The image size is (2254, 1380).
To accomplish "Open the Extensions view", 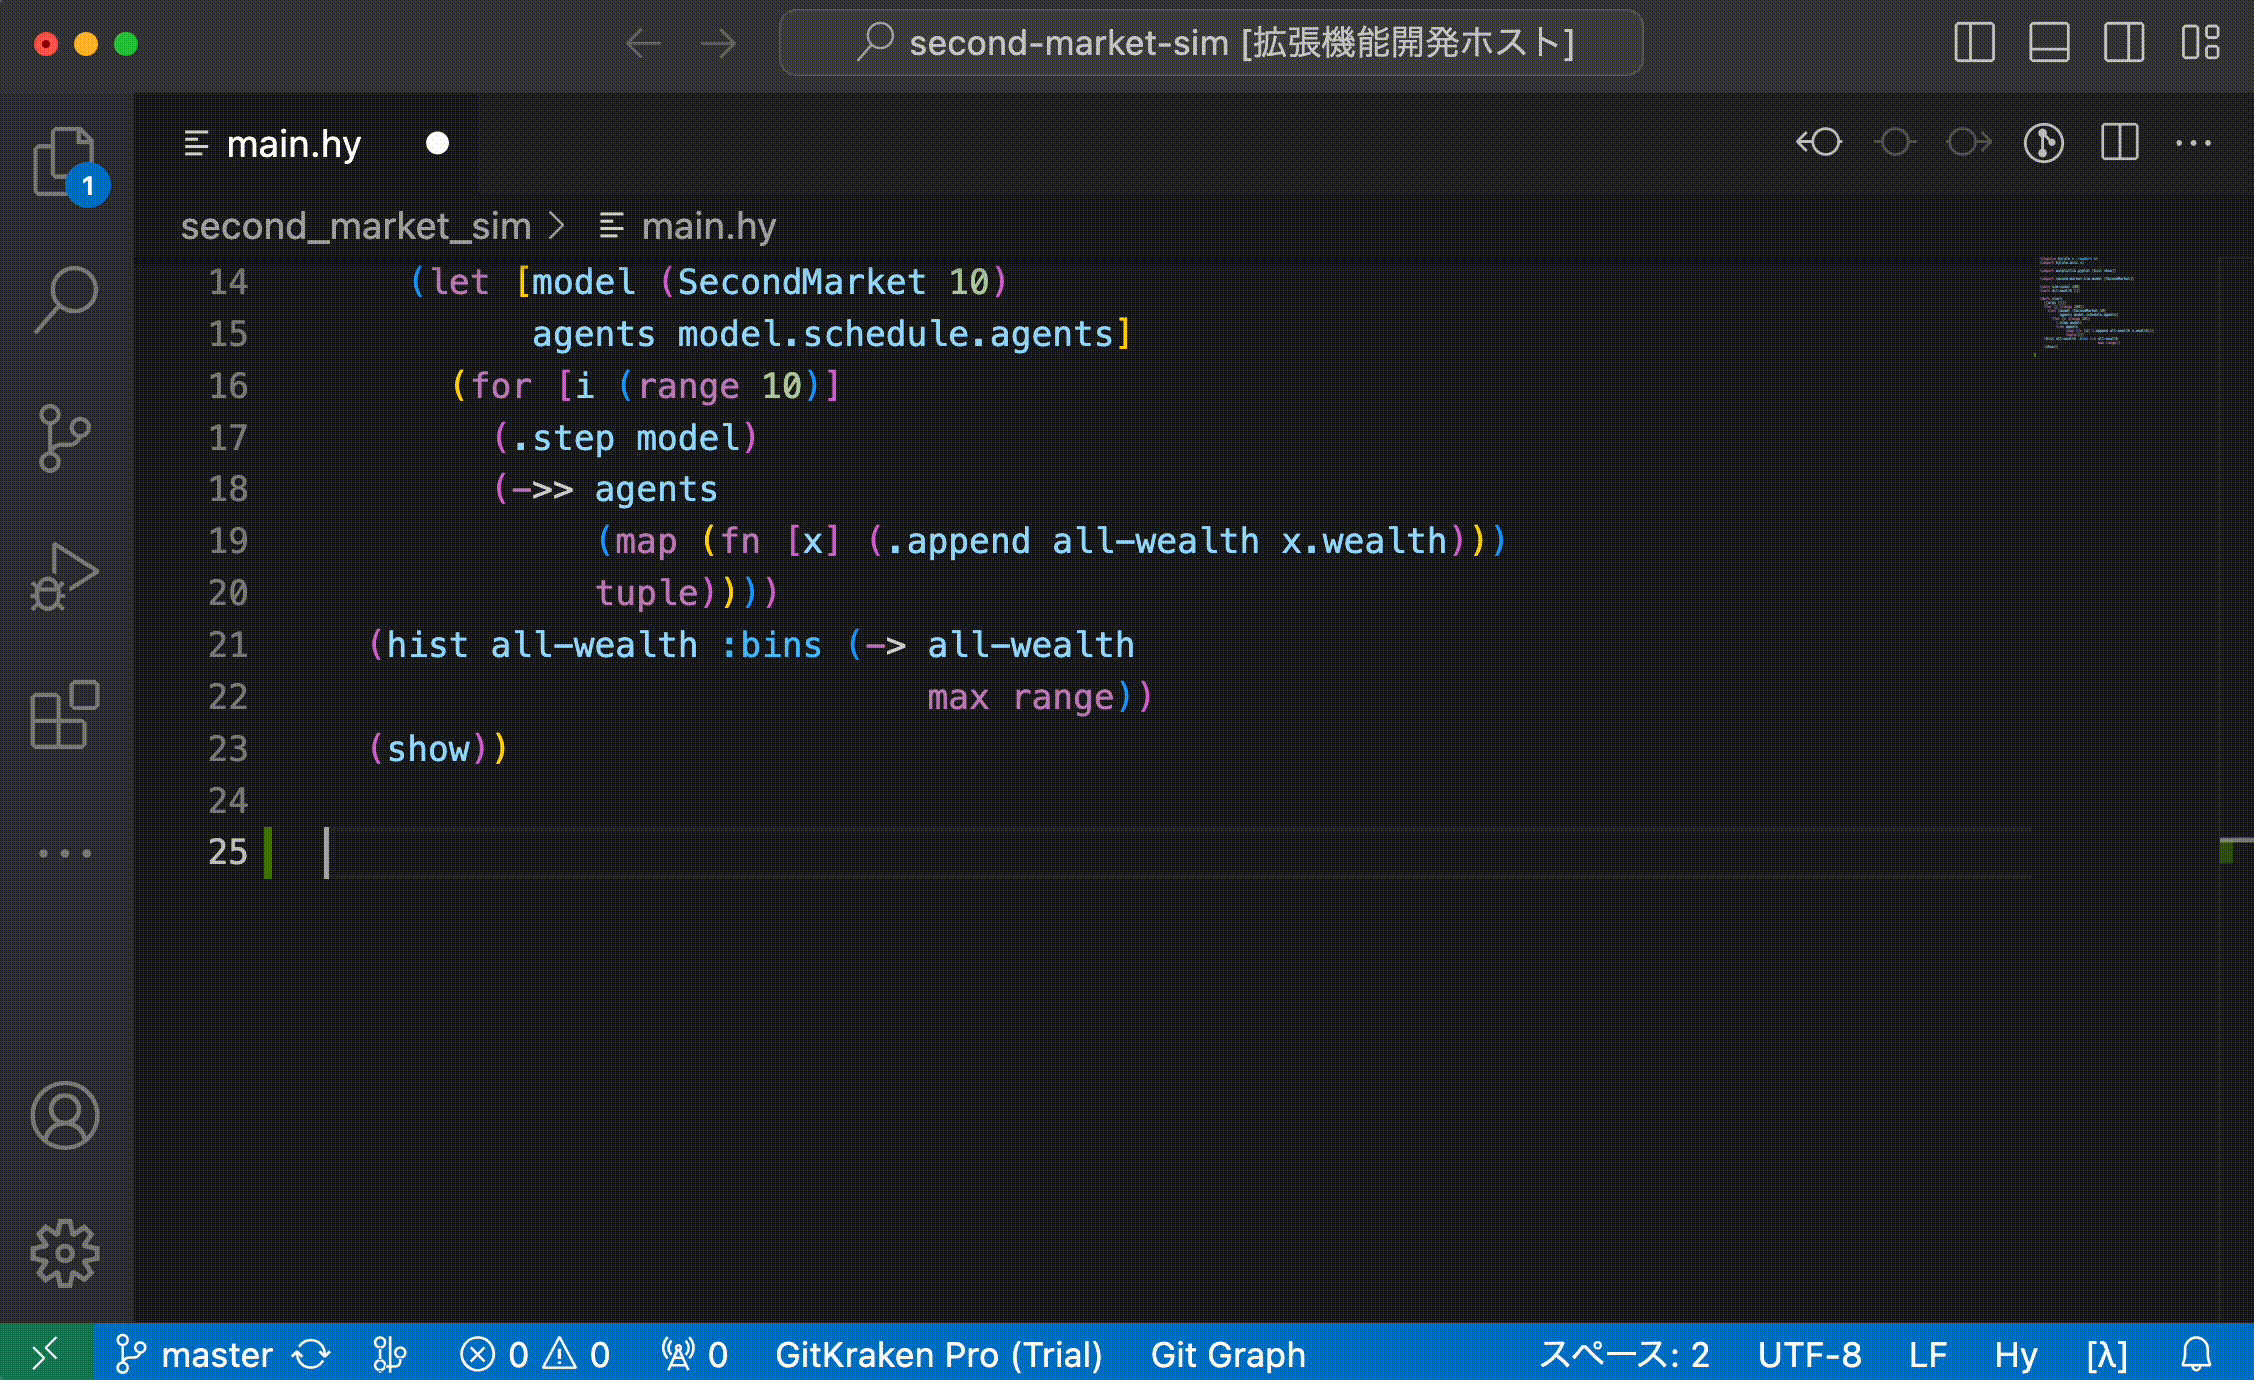I will (64, 717).
